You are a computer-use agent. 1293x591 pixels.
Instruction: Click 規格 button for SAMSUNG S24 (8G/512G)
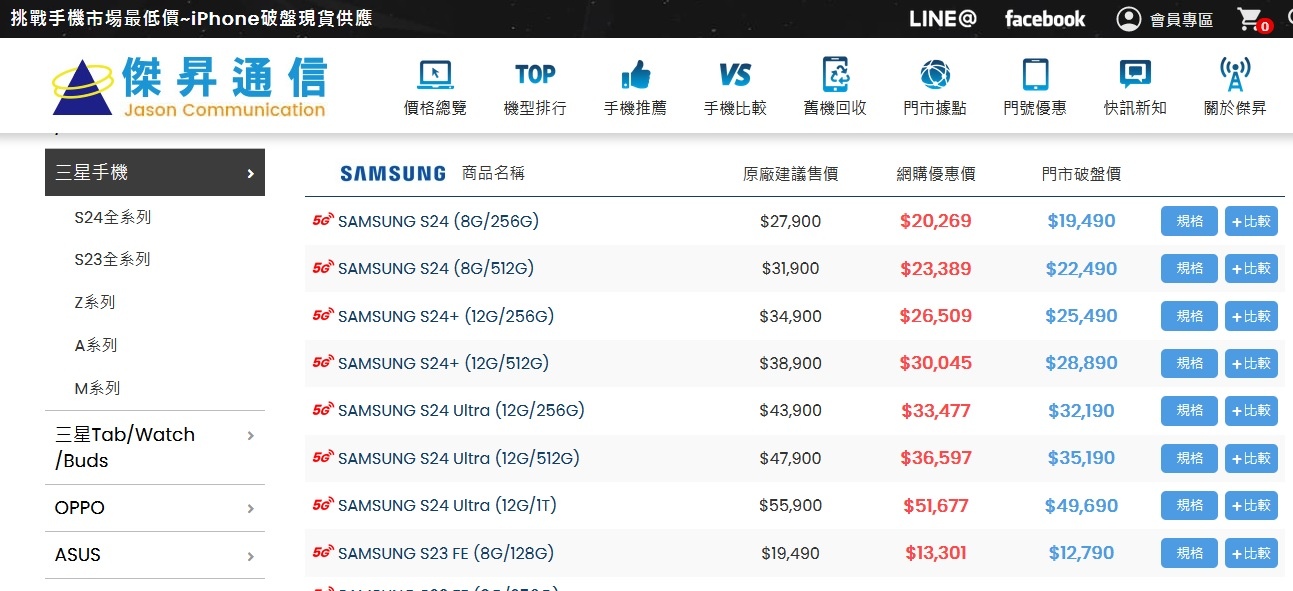coord(1189,268)
